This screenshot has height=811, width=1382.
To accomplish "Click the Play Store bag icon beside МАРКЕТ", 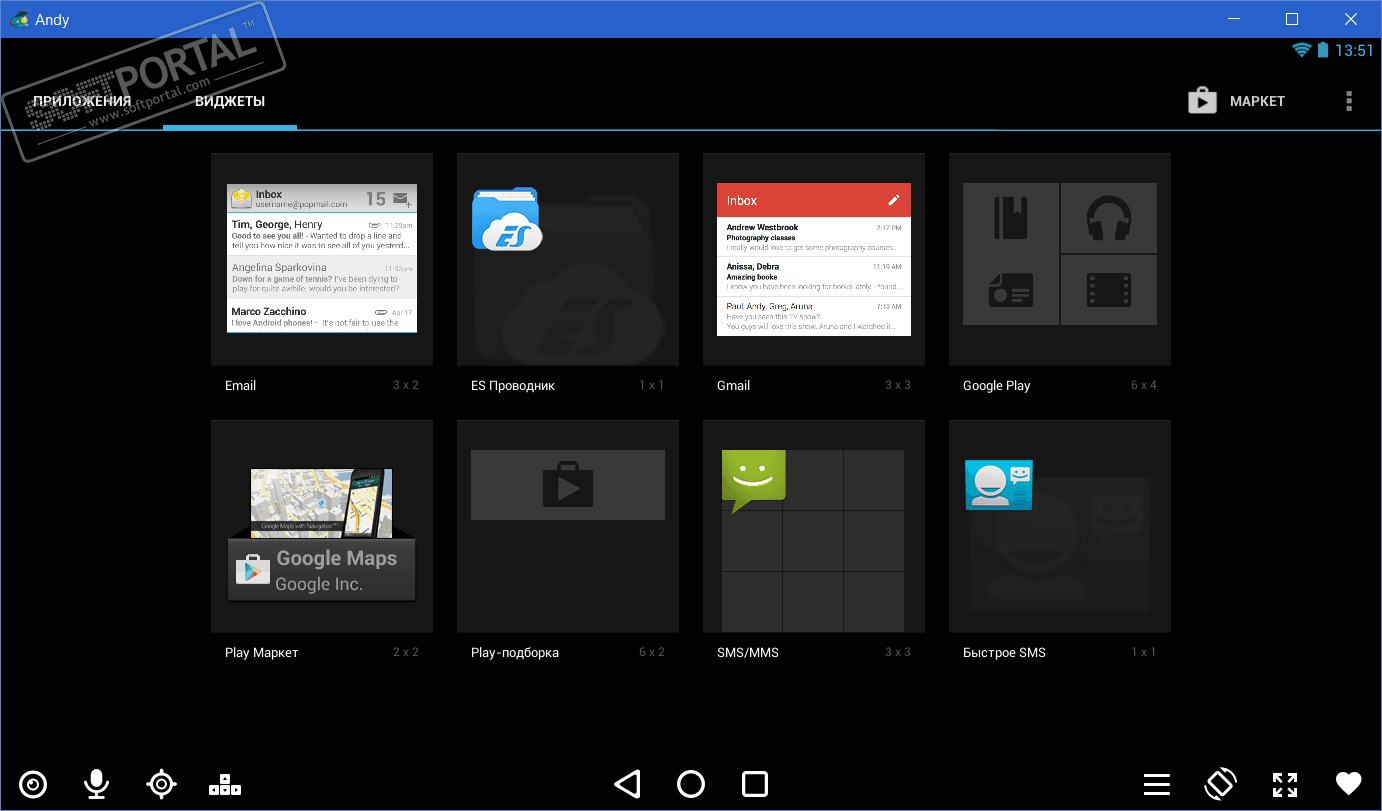I will 1202,100.
